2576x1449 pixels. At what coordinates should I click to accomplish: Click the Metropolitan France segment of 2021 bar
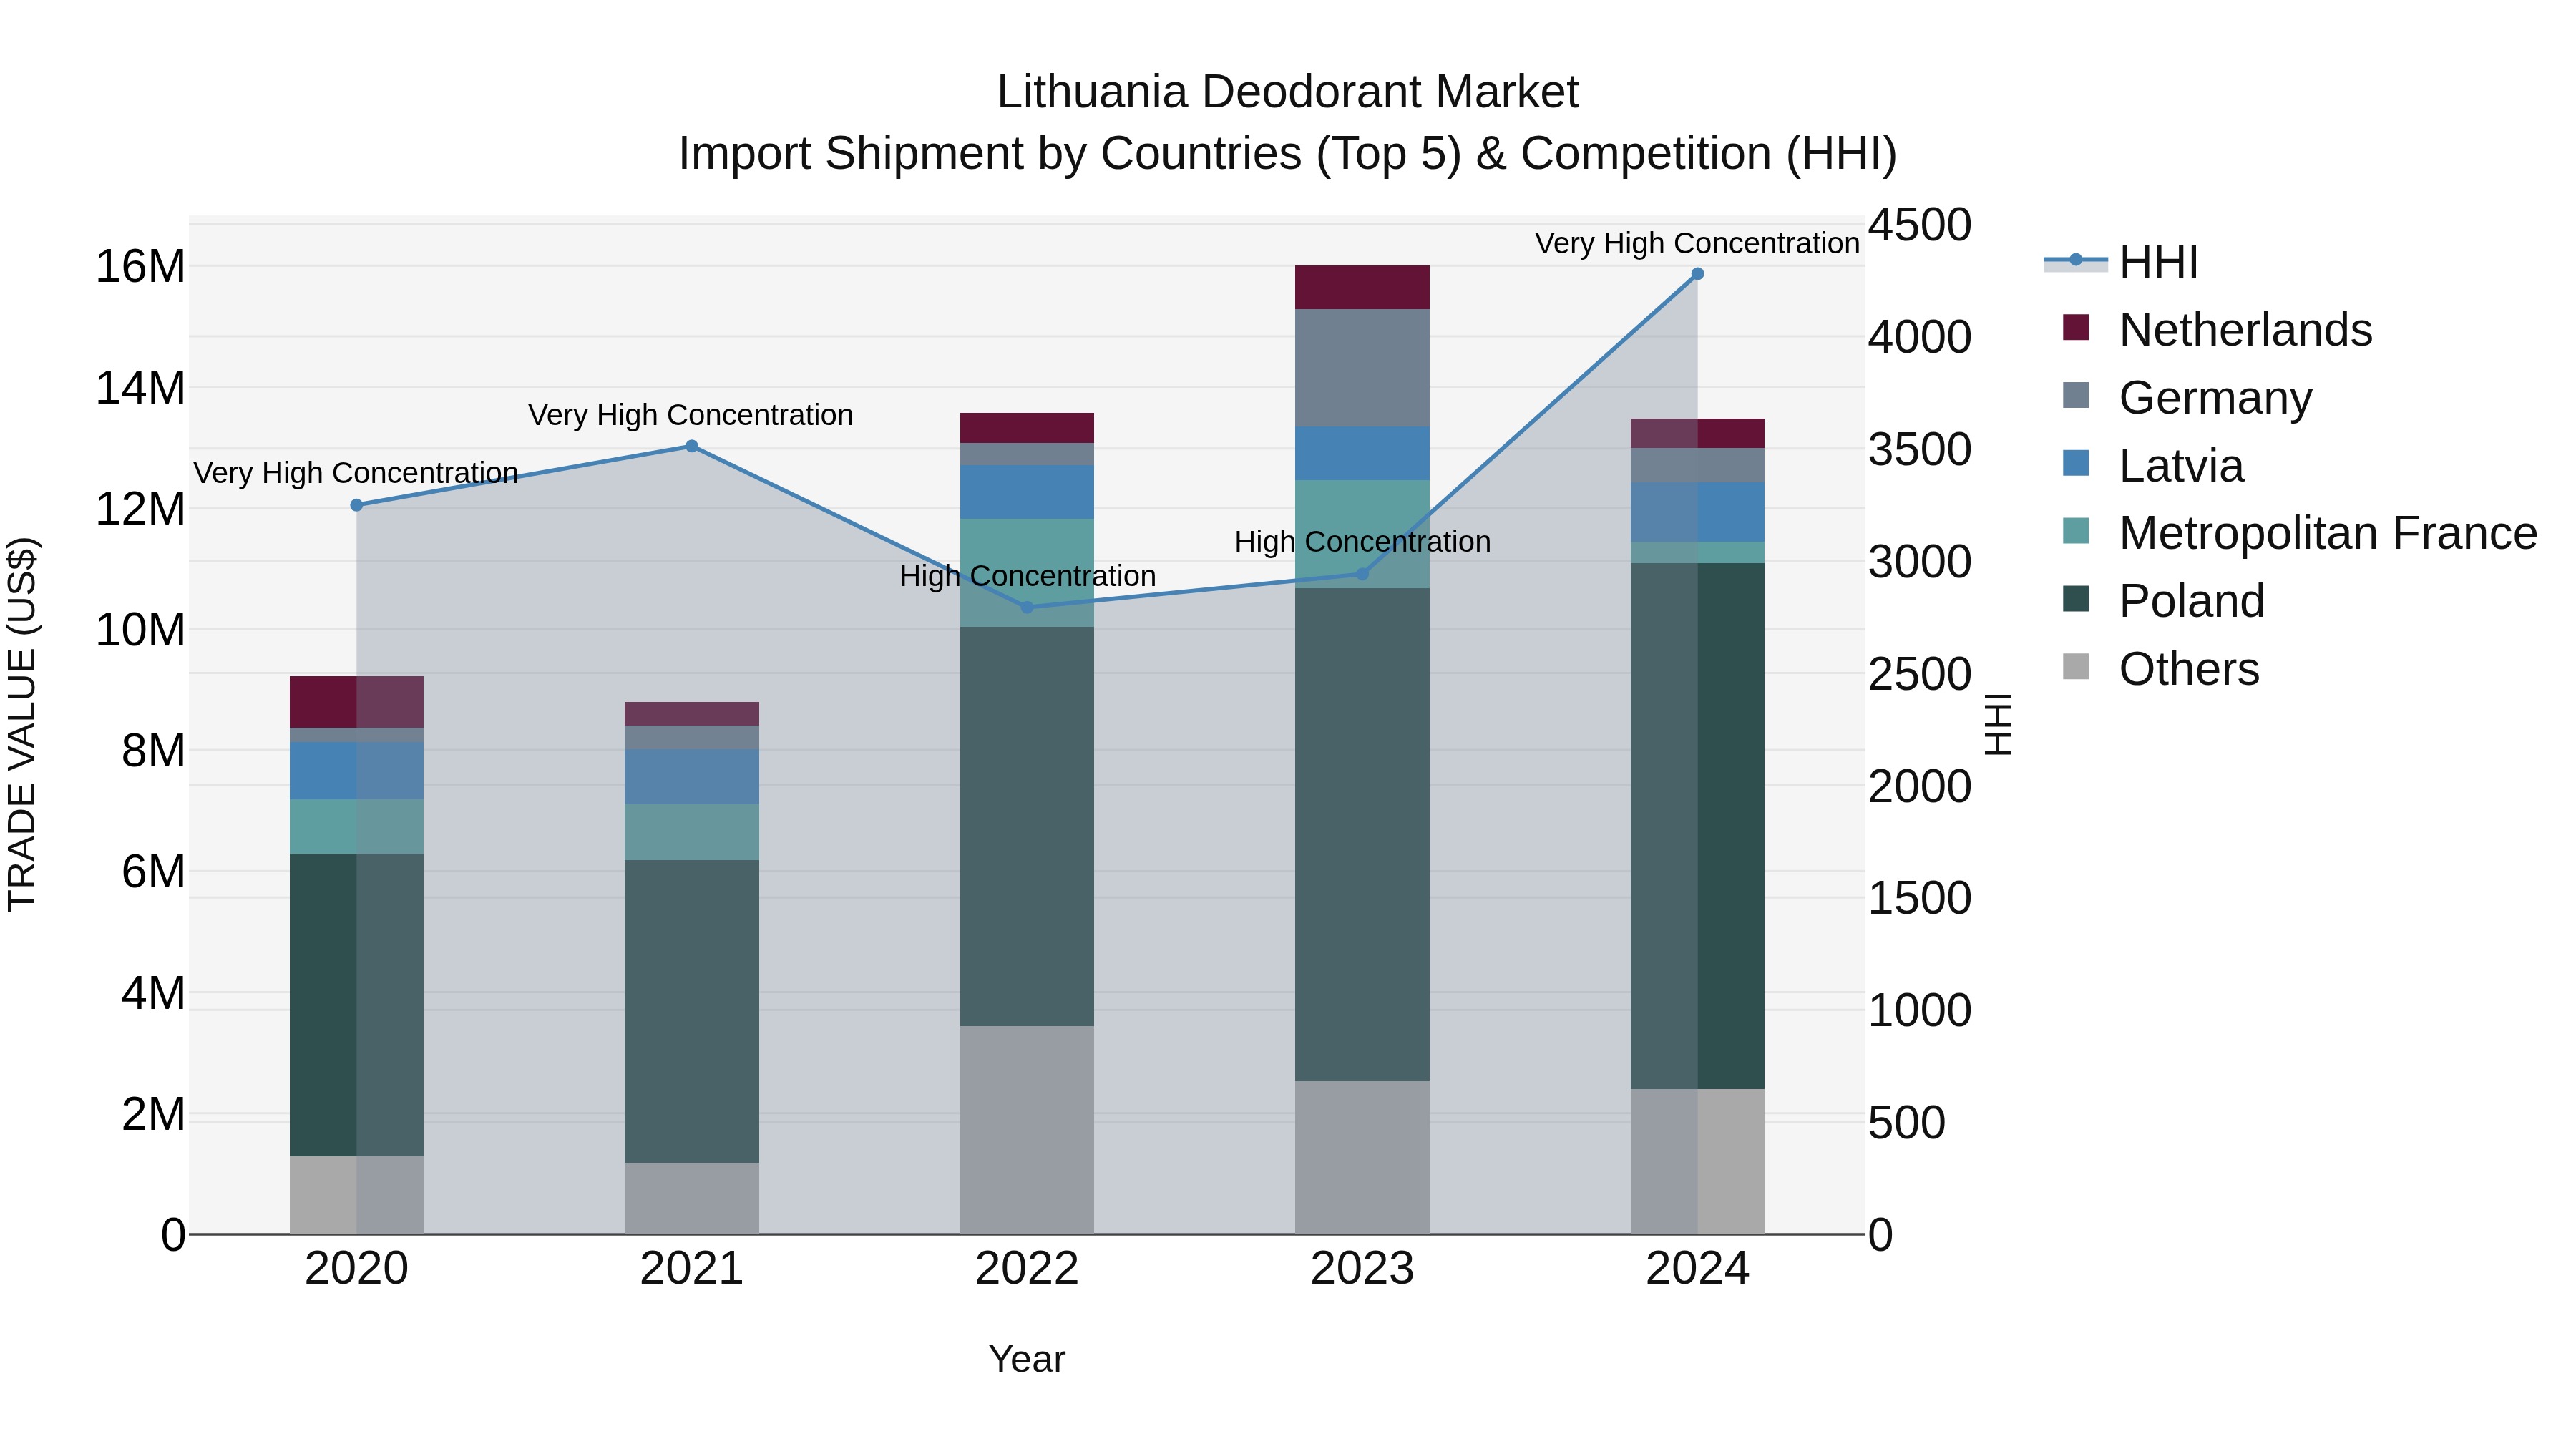tap(691, 832)
